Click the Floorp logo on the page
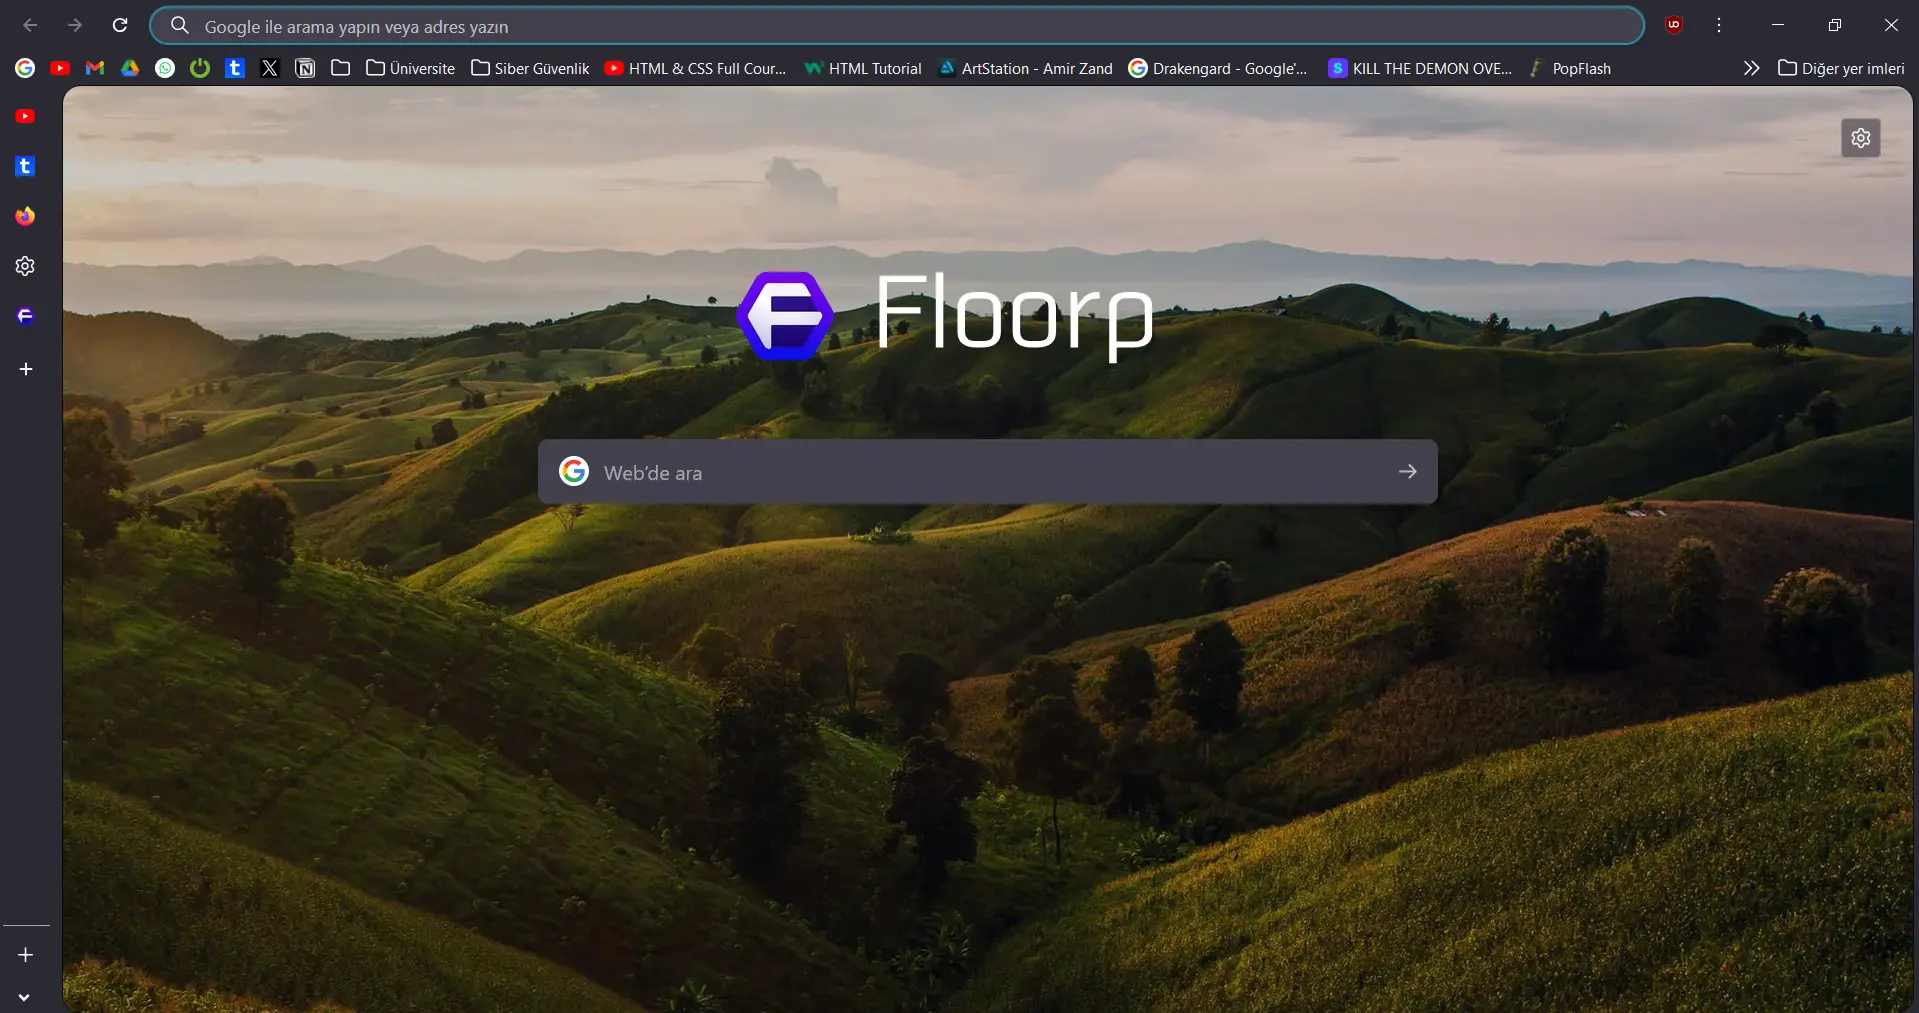The image size is (1919, 1013). 945,315
